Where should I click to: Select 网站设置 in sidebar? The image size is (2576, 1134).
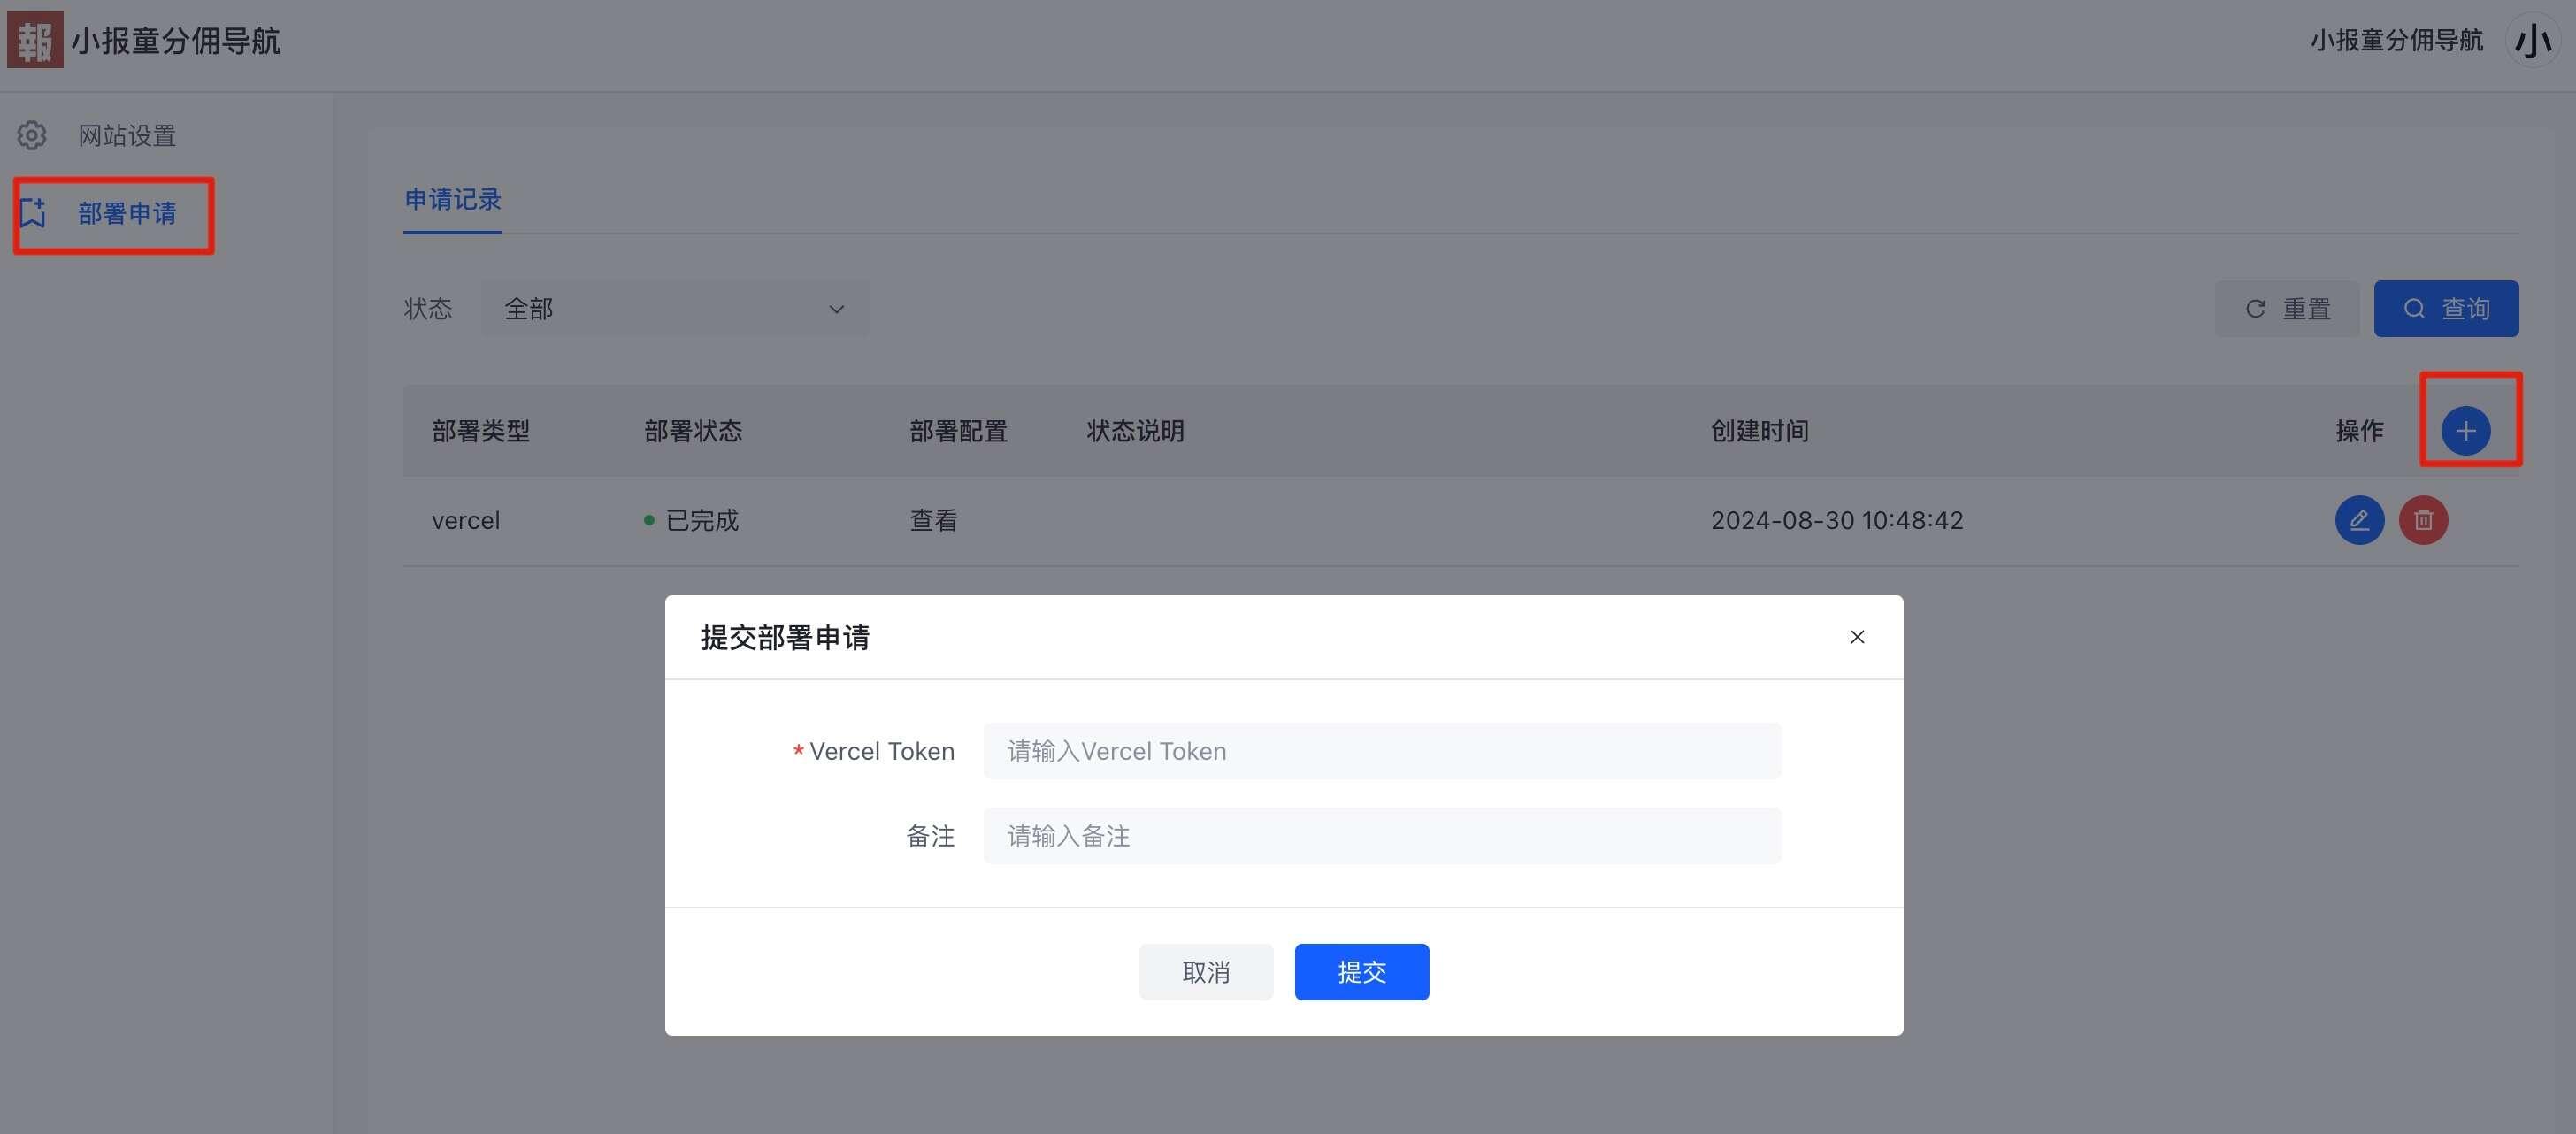coord(127,135)
